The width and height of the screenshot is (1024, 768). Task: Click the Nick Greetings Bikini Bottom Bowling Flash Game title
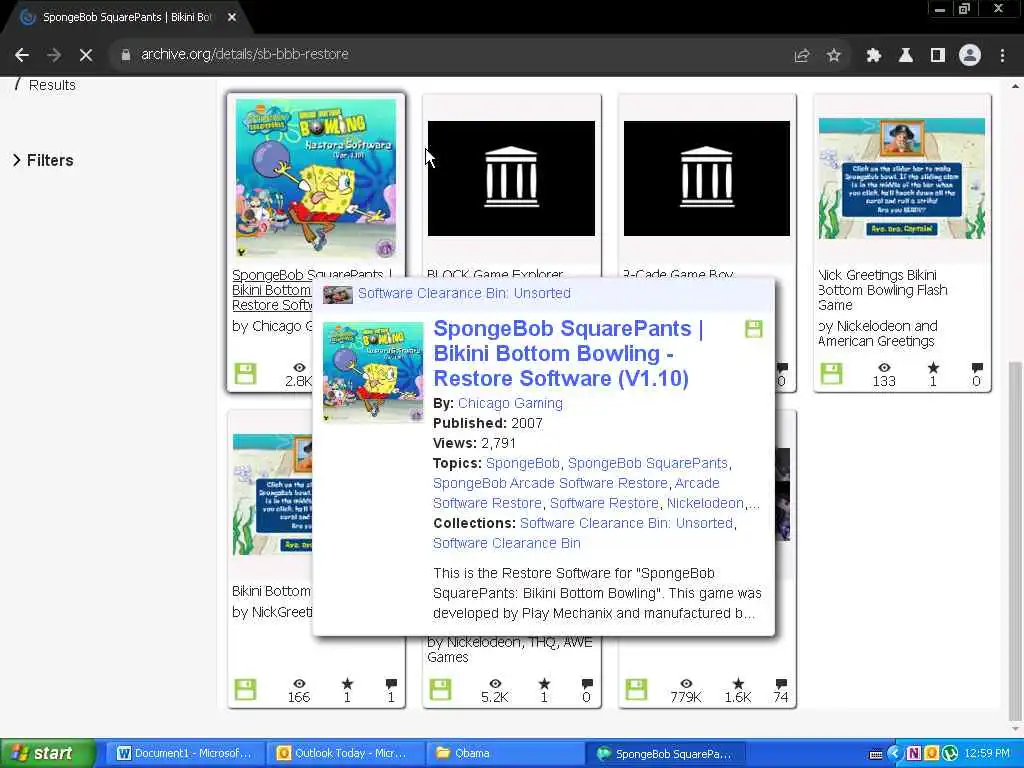point(882,290)
